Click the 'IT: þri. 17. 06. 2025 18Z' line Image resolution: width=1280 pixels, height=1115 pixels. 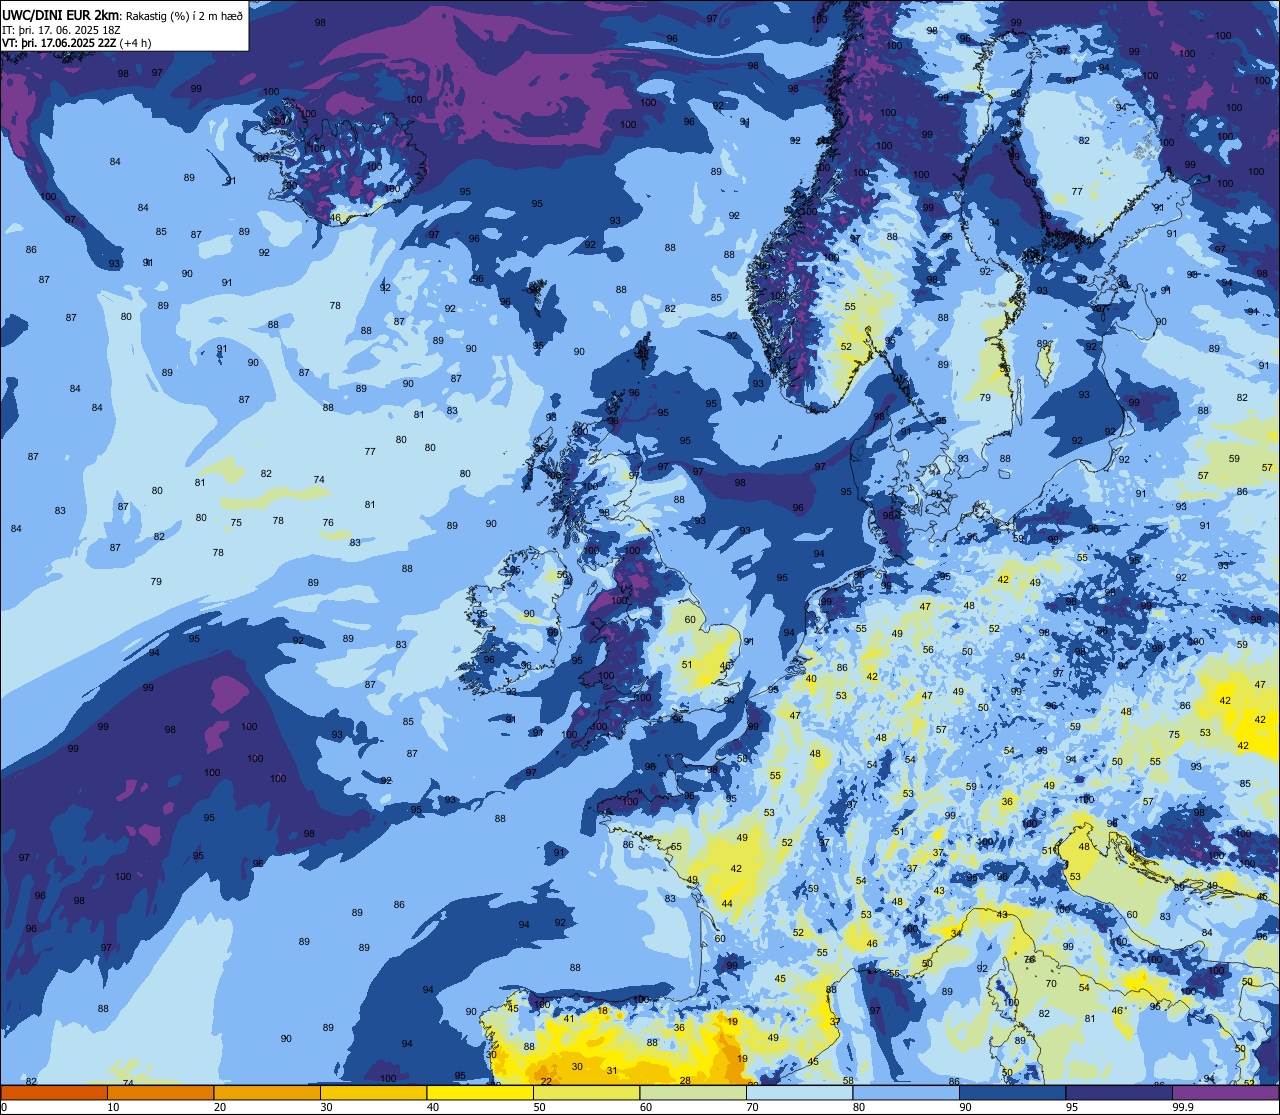[x=62, y=29]
